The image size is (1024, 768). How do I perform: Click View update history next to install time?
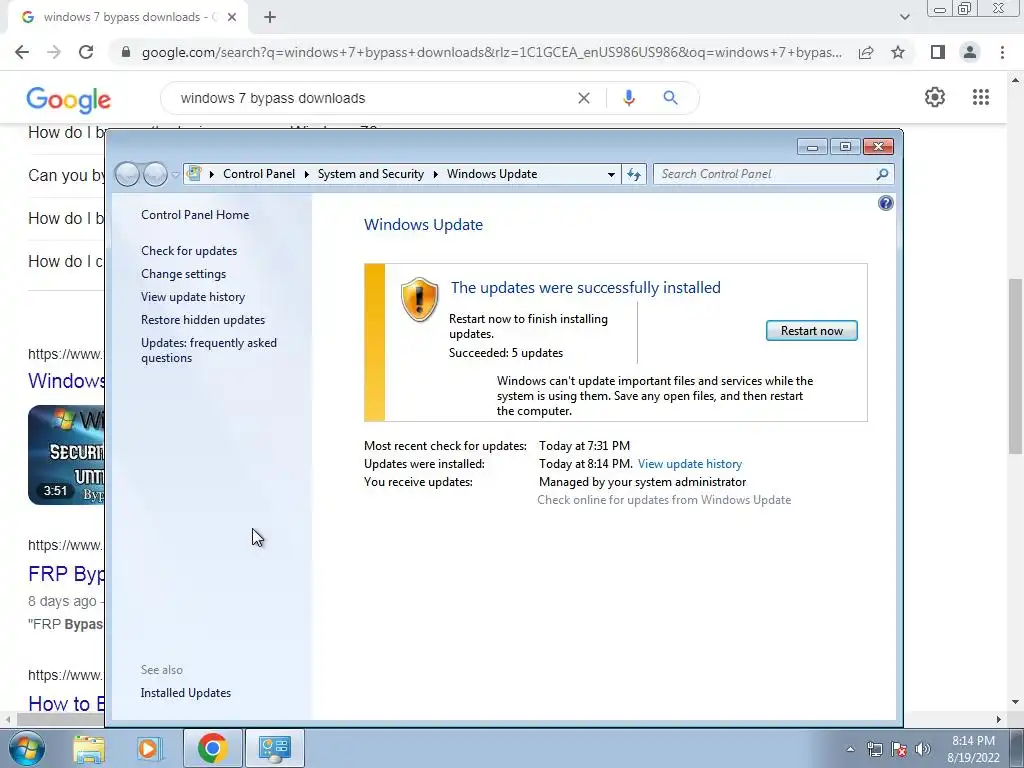(x=690, y=464)
